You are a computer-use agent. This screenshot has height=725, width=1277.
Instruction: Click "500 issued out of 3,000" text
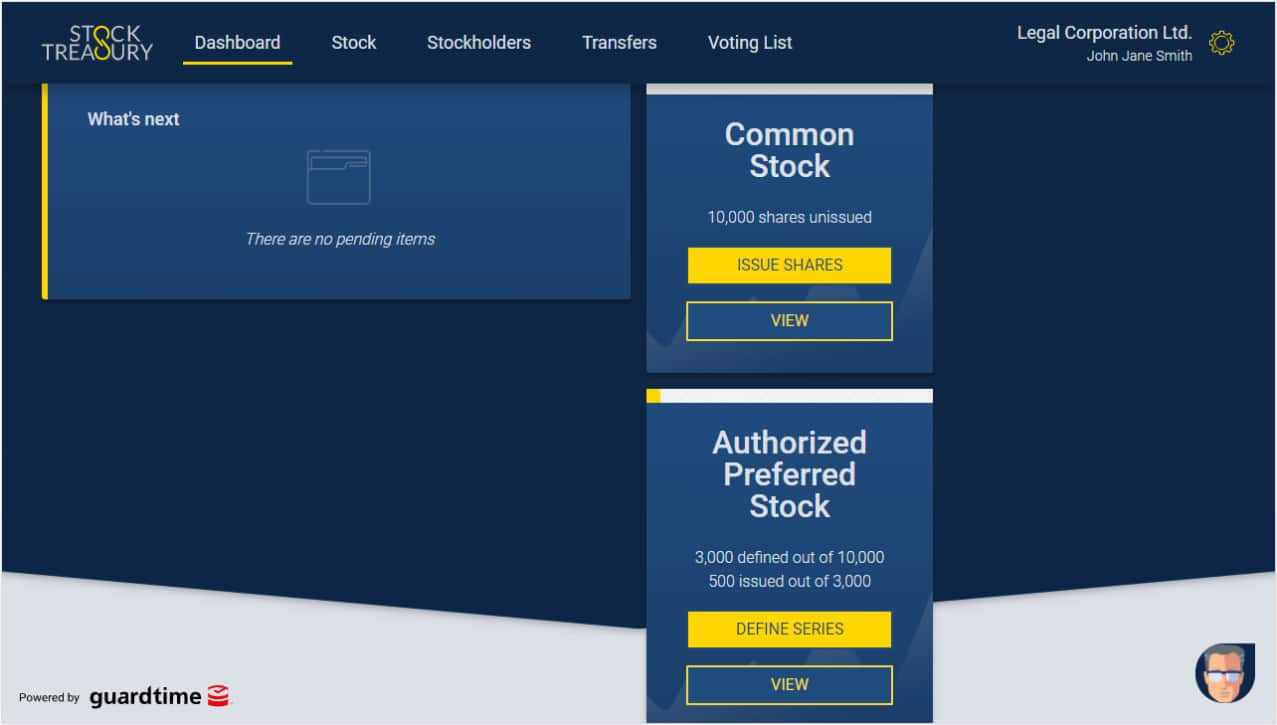[789, 581]
